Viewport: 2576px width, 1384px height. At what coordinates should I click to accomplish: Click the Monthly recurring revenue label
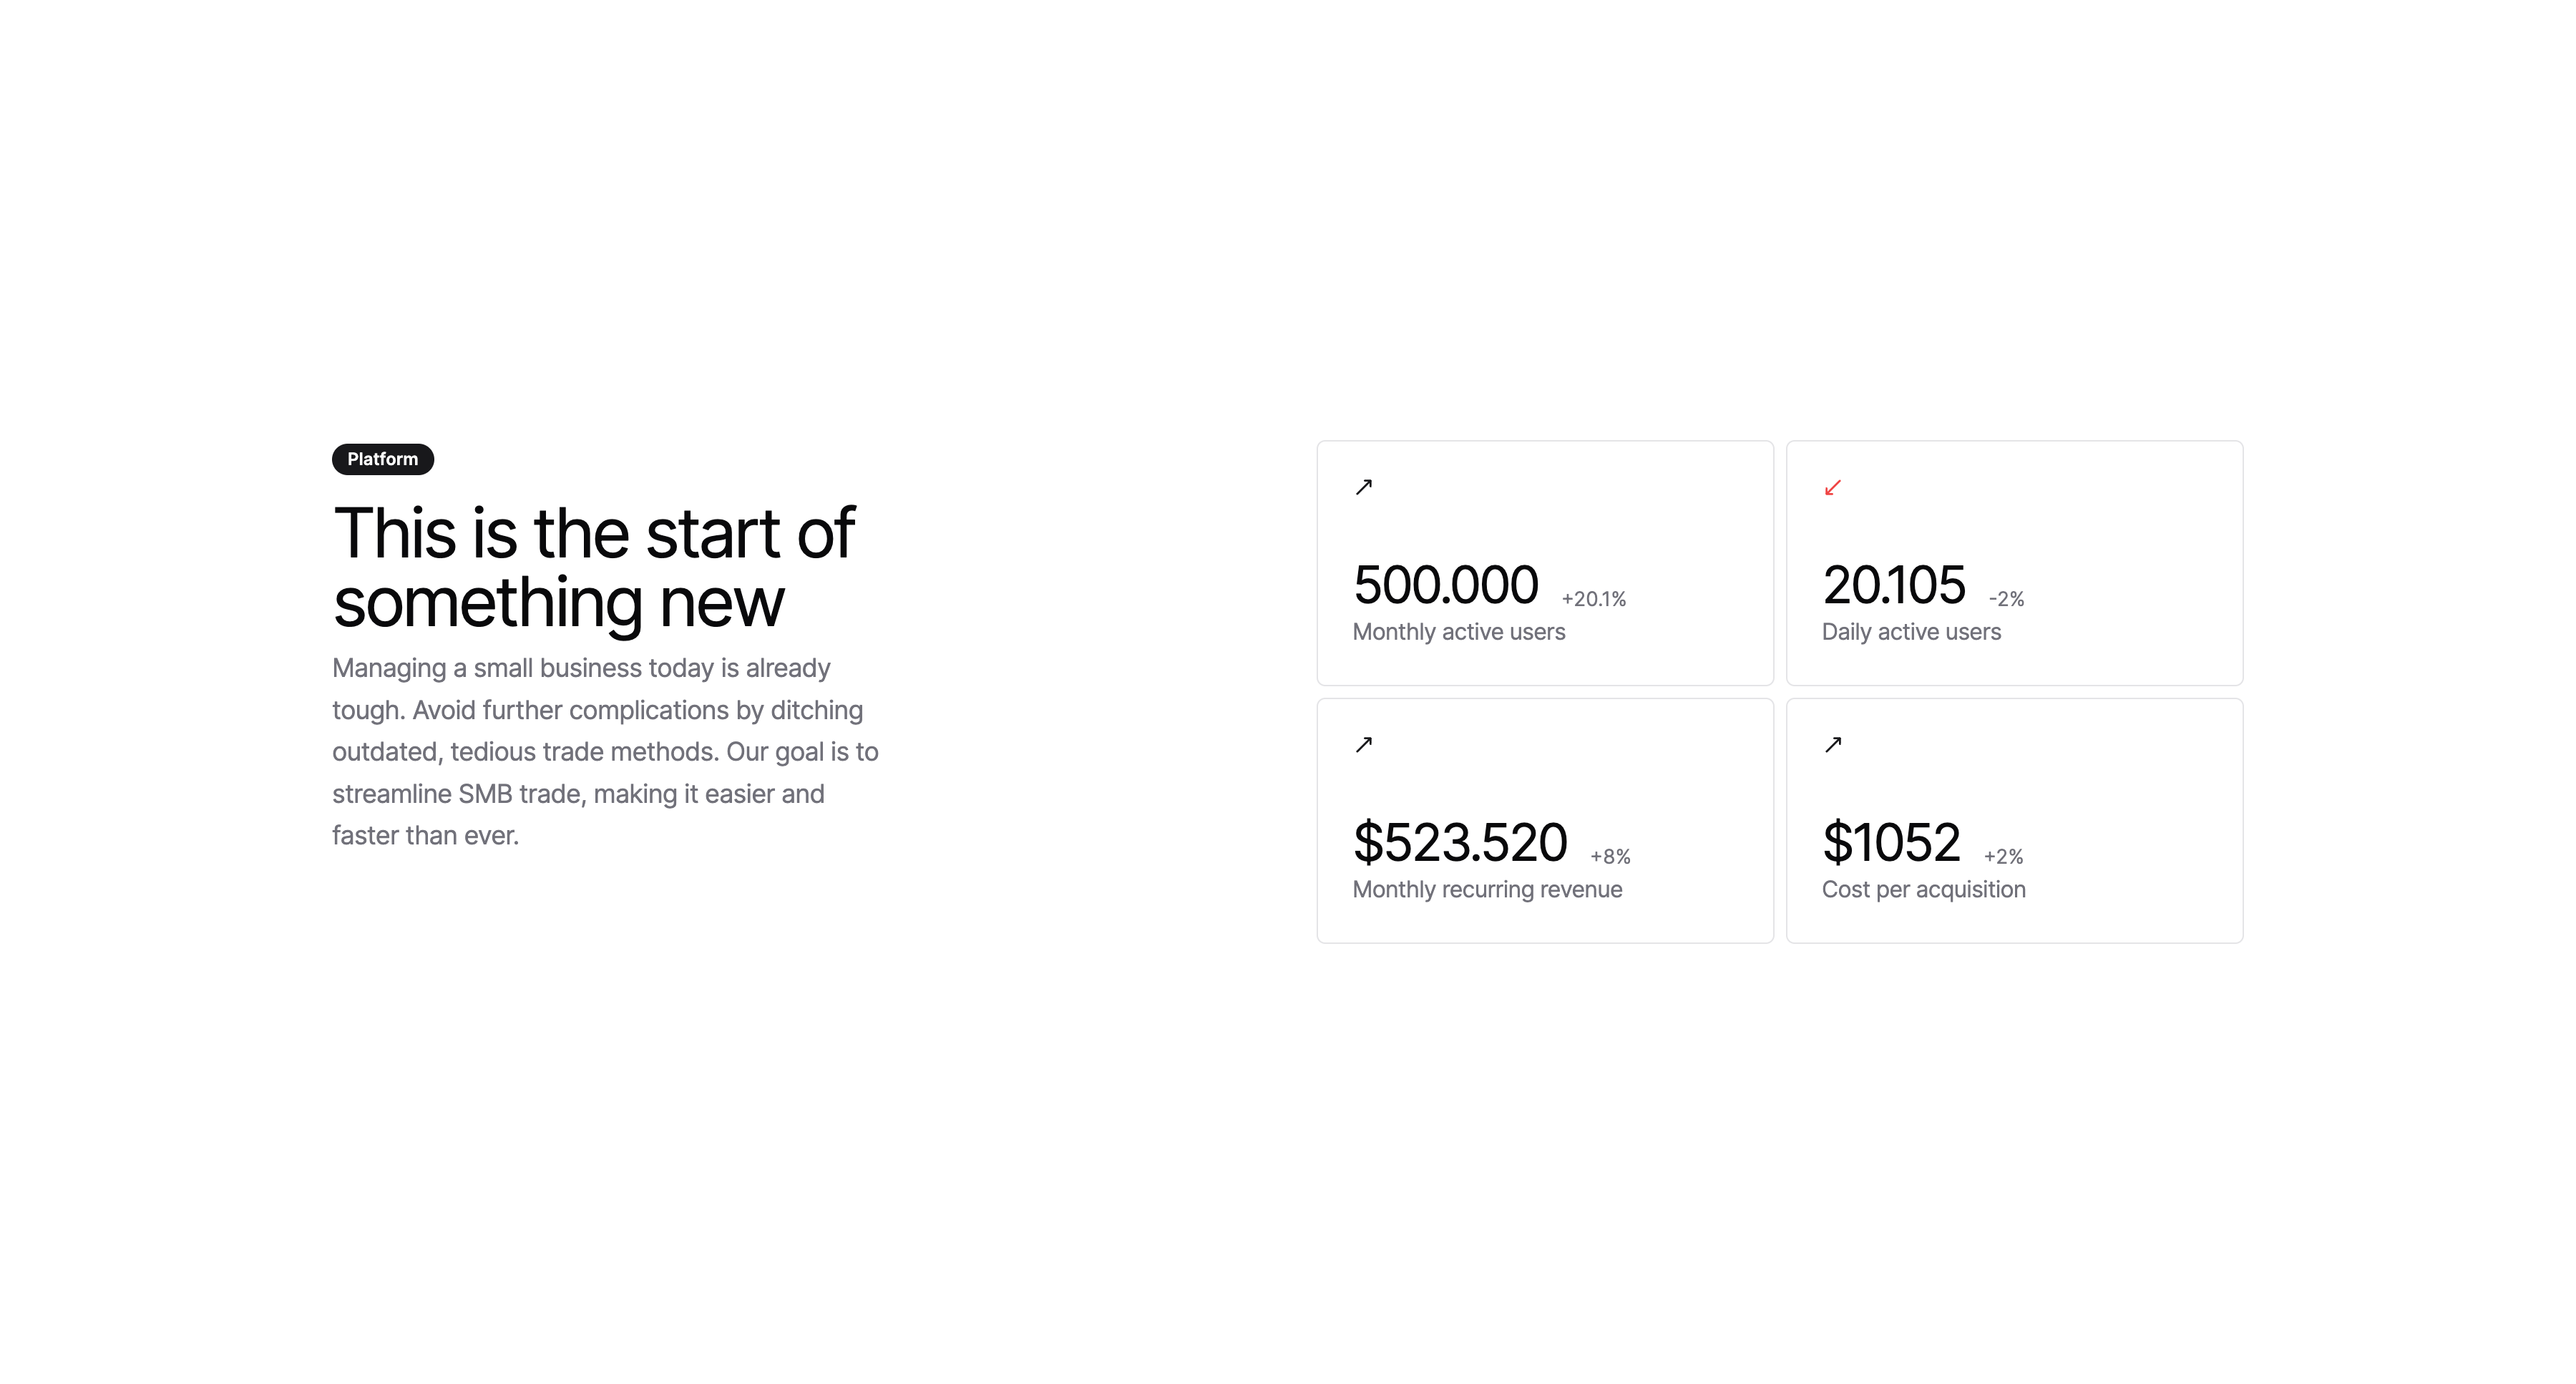(1487, 890)
